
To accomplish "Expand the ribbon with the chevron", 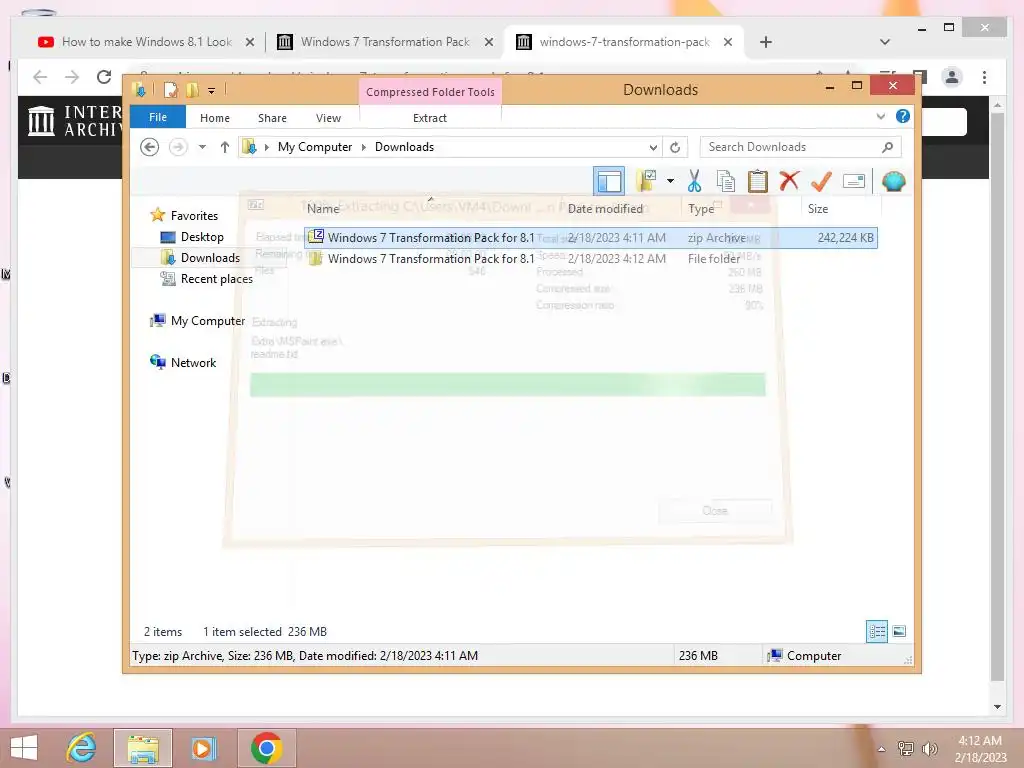I will (x=880, y=116).
